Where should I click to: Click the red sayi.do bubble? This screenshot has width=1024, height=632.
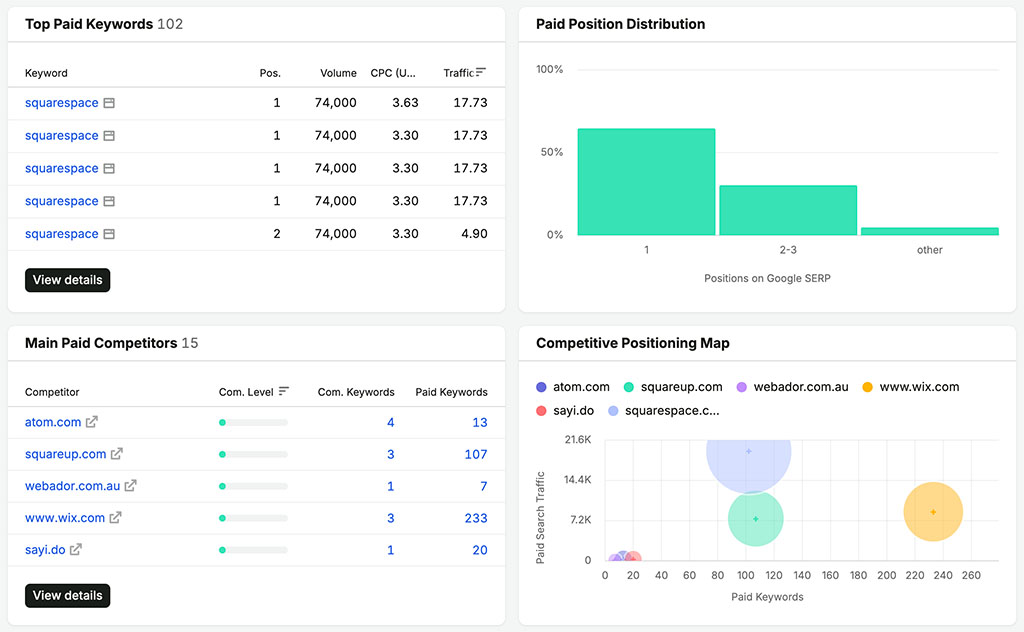(x=633, y=557)
